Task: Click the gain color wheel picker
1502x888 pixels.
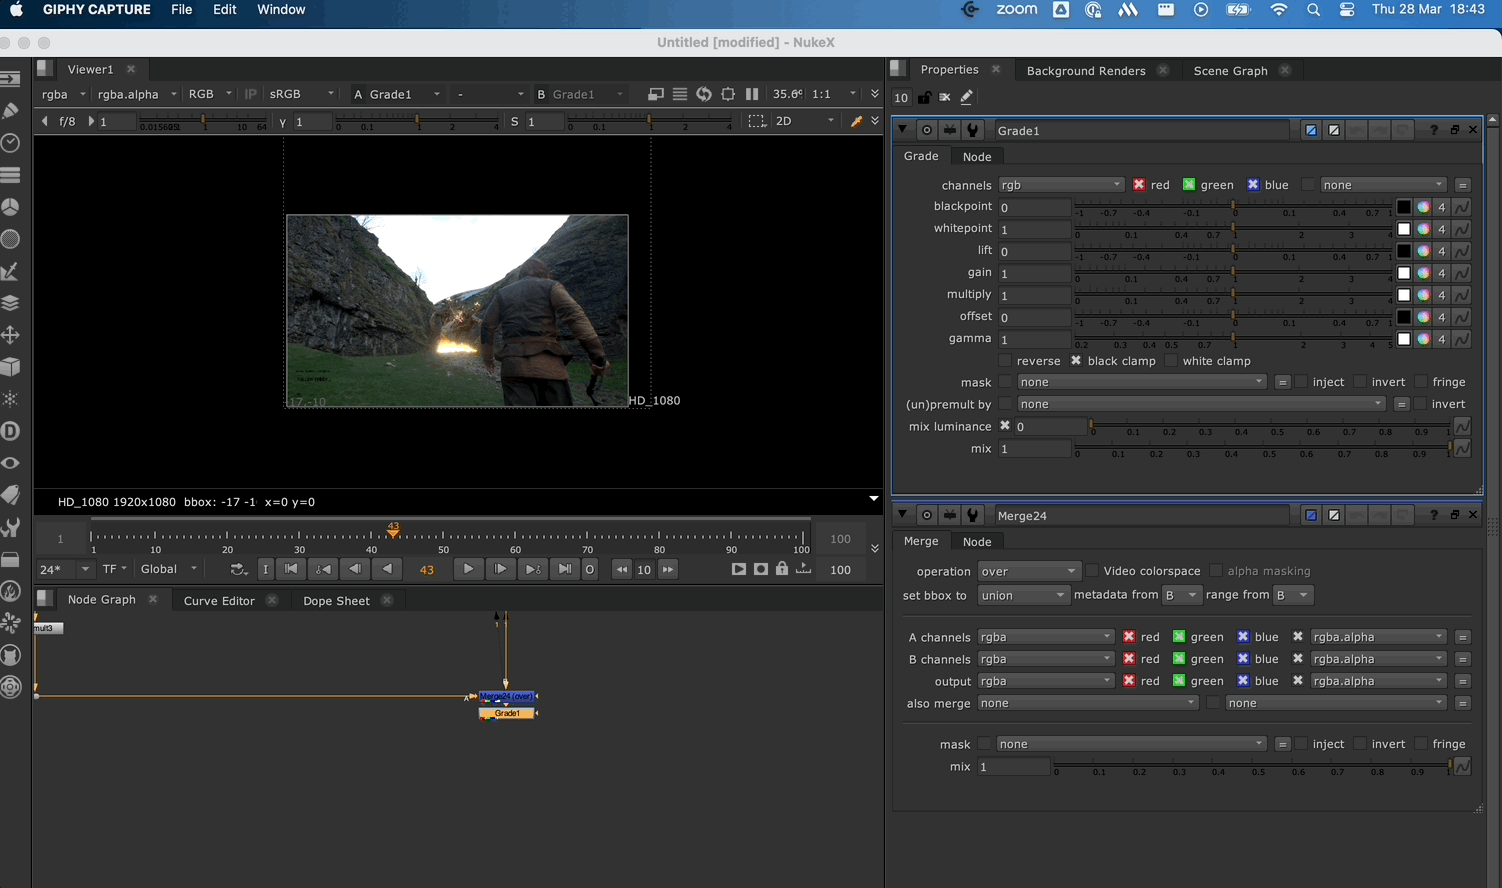Action: pyautogui.click(x=1422, y=273)
